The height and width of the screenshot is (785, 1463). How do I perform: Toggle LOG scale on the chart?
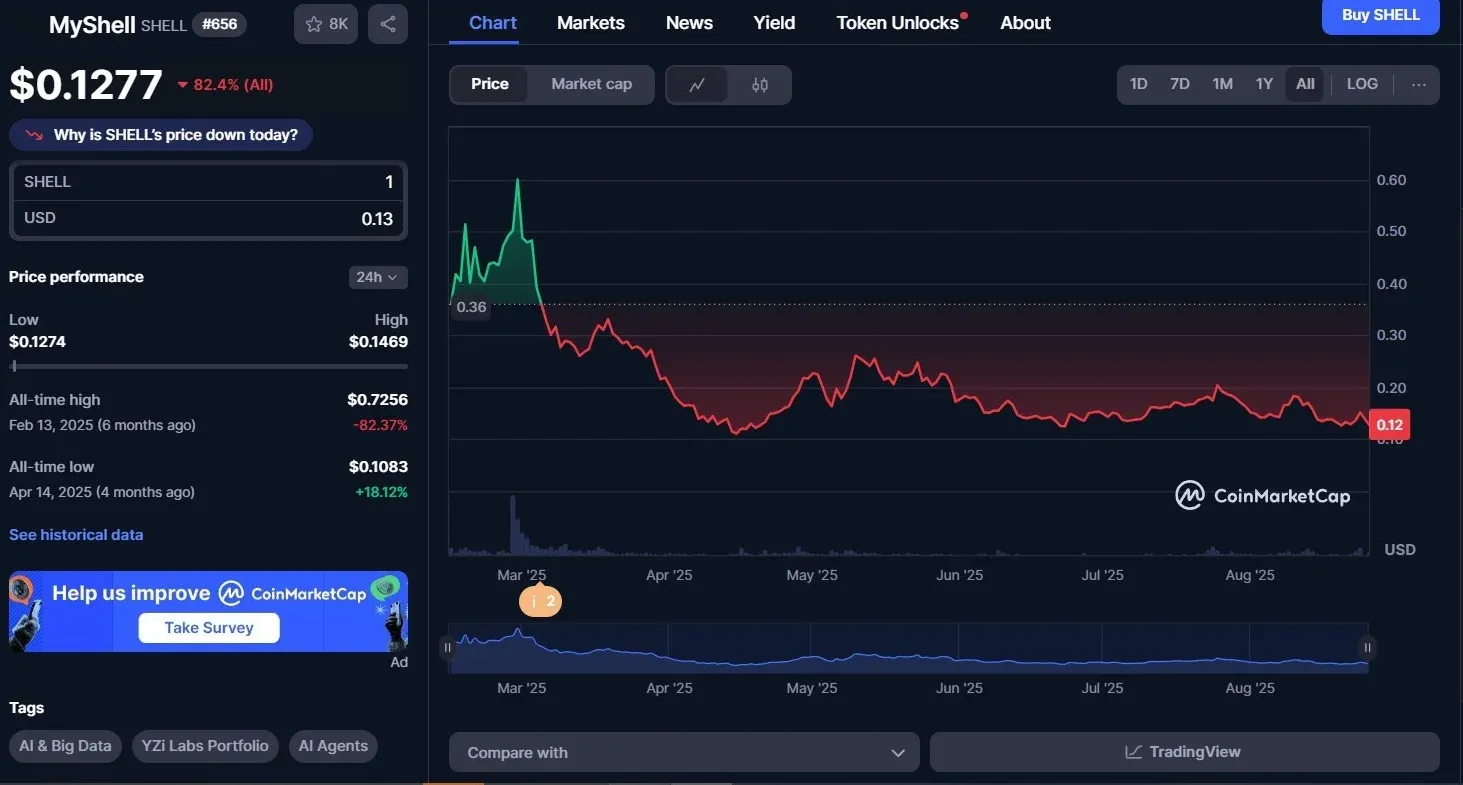pos(1362,85)
